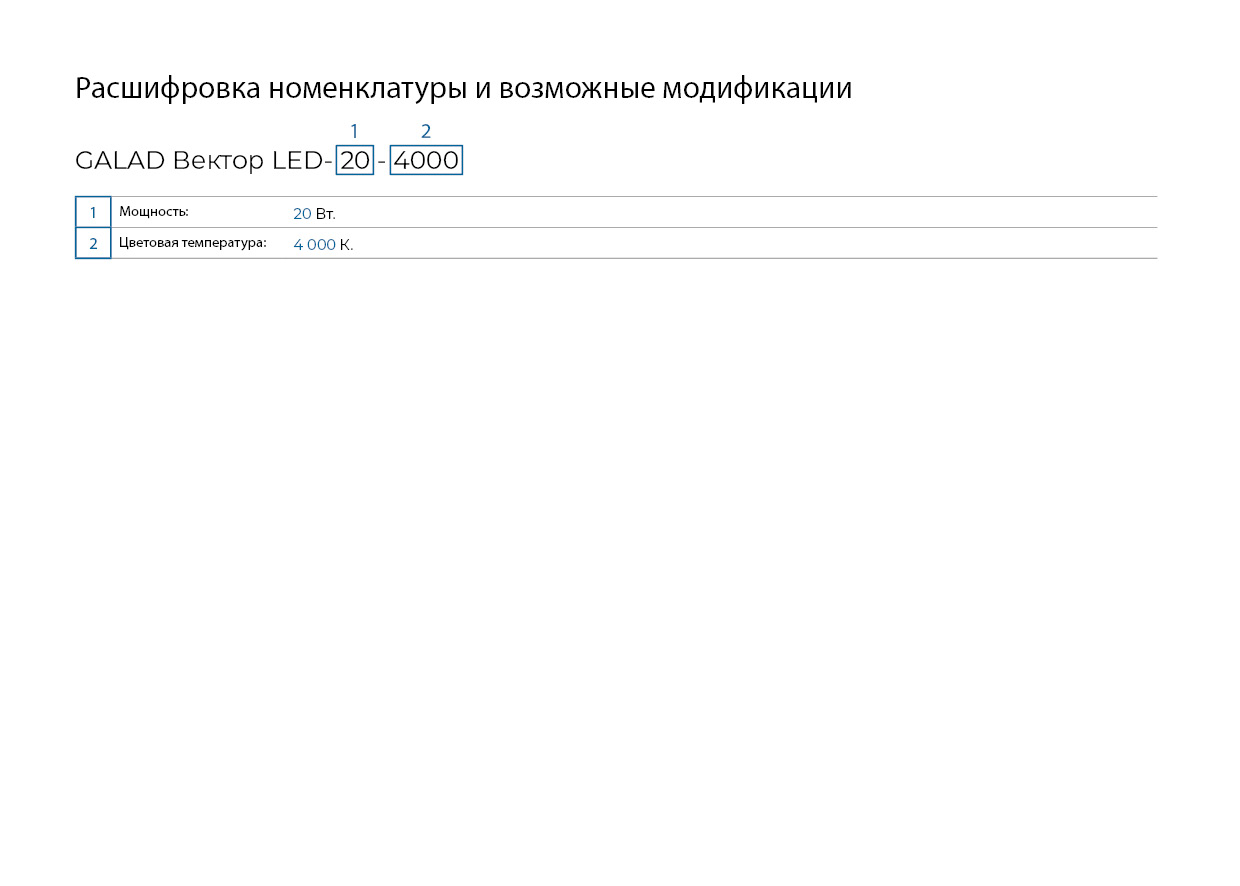
Task: Select table row number cell "1"
Action: click(93, 212)
